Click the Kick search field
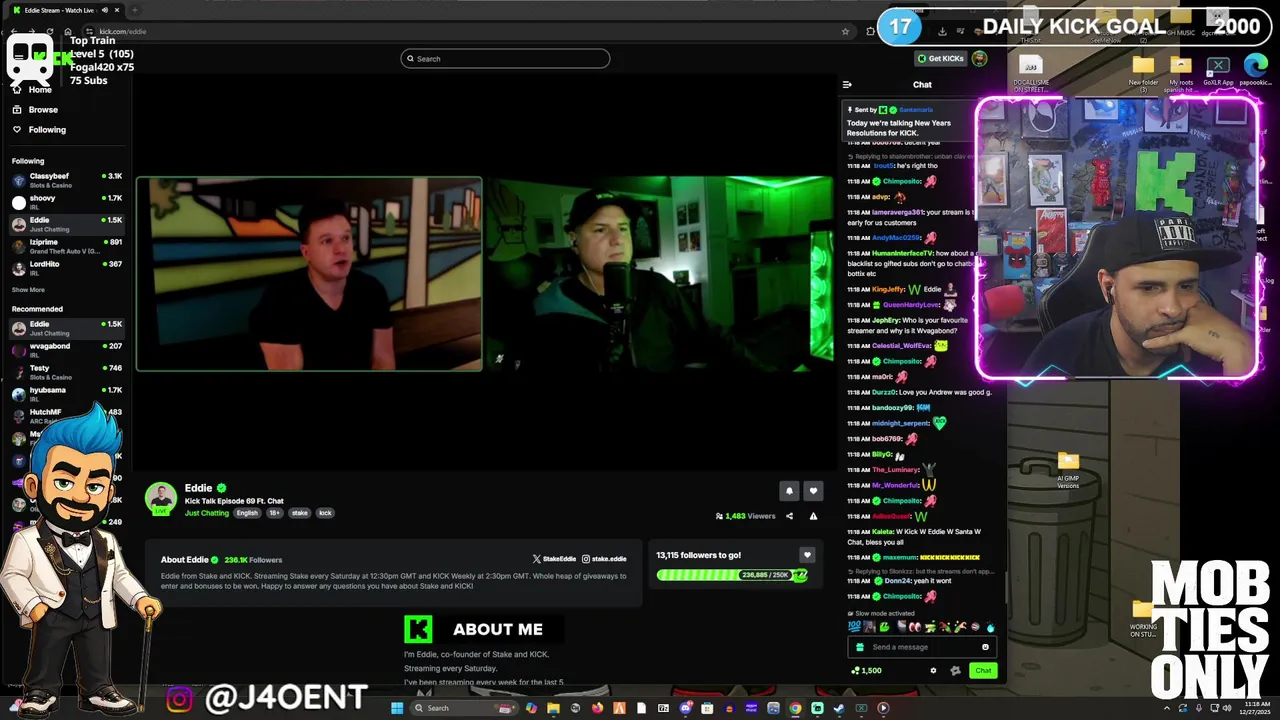The height and width of the screenshot is (720, 1280). (x=505, y=59)
